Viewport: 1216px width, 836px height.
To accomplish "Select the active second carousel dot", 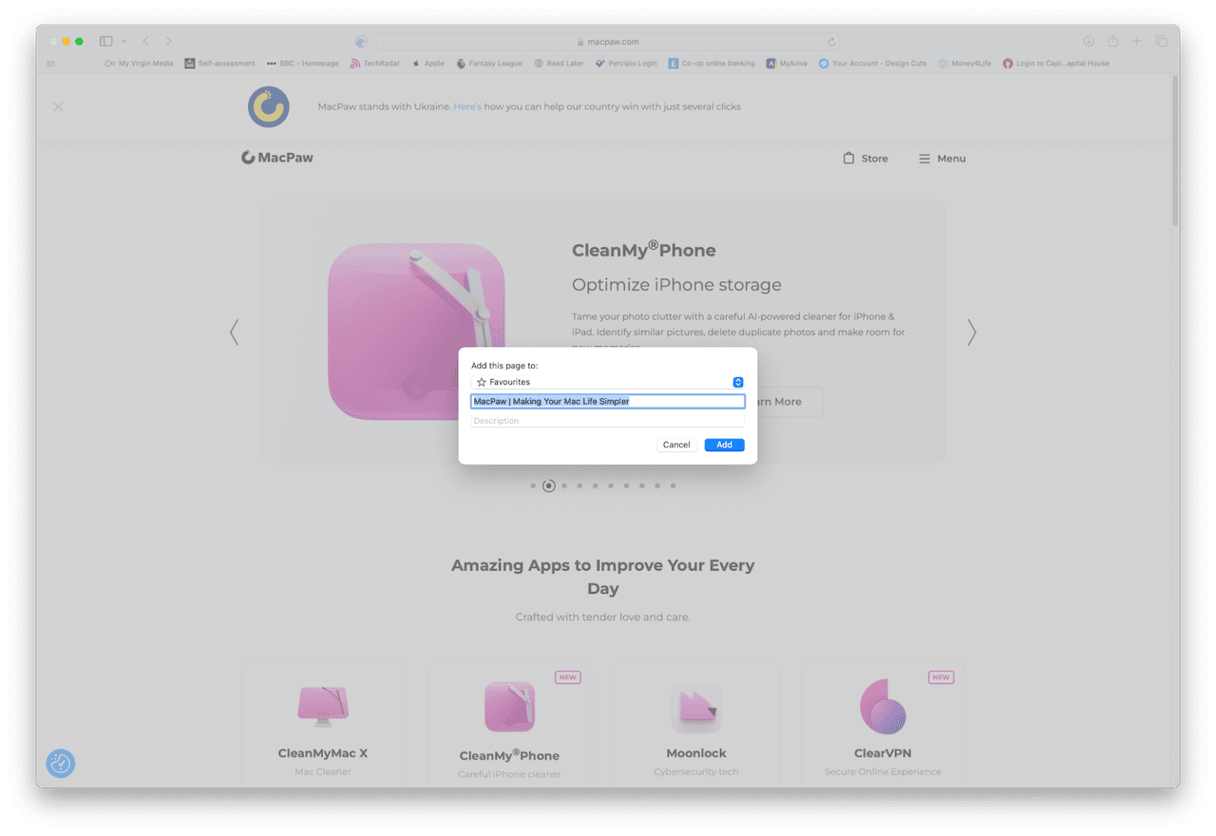I will [548, 486].
